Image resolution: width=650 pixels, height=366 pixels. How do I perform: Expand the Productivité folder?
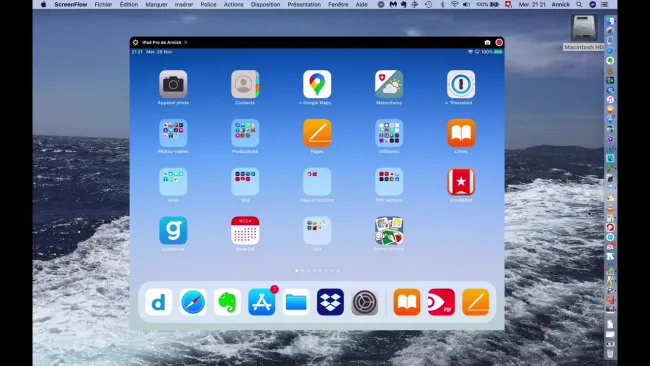click(x=245, y=133)
